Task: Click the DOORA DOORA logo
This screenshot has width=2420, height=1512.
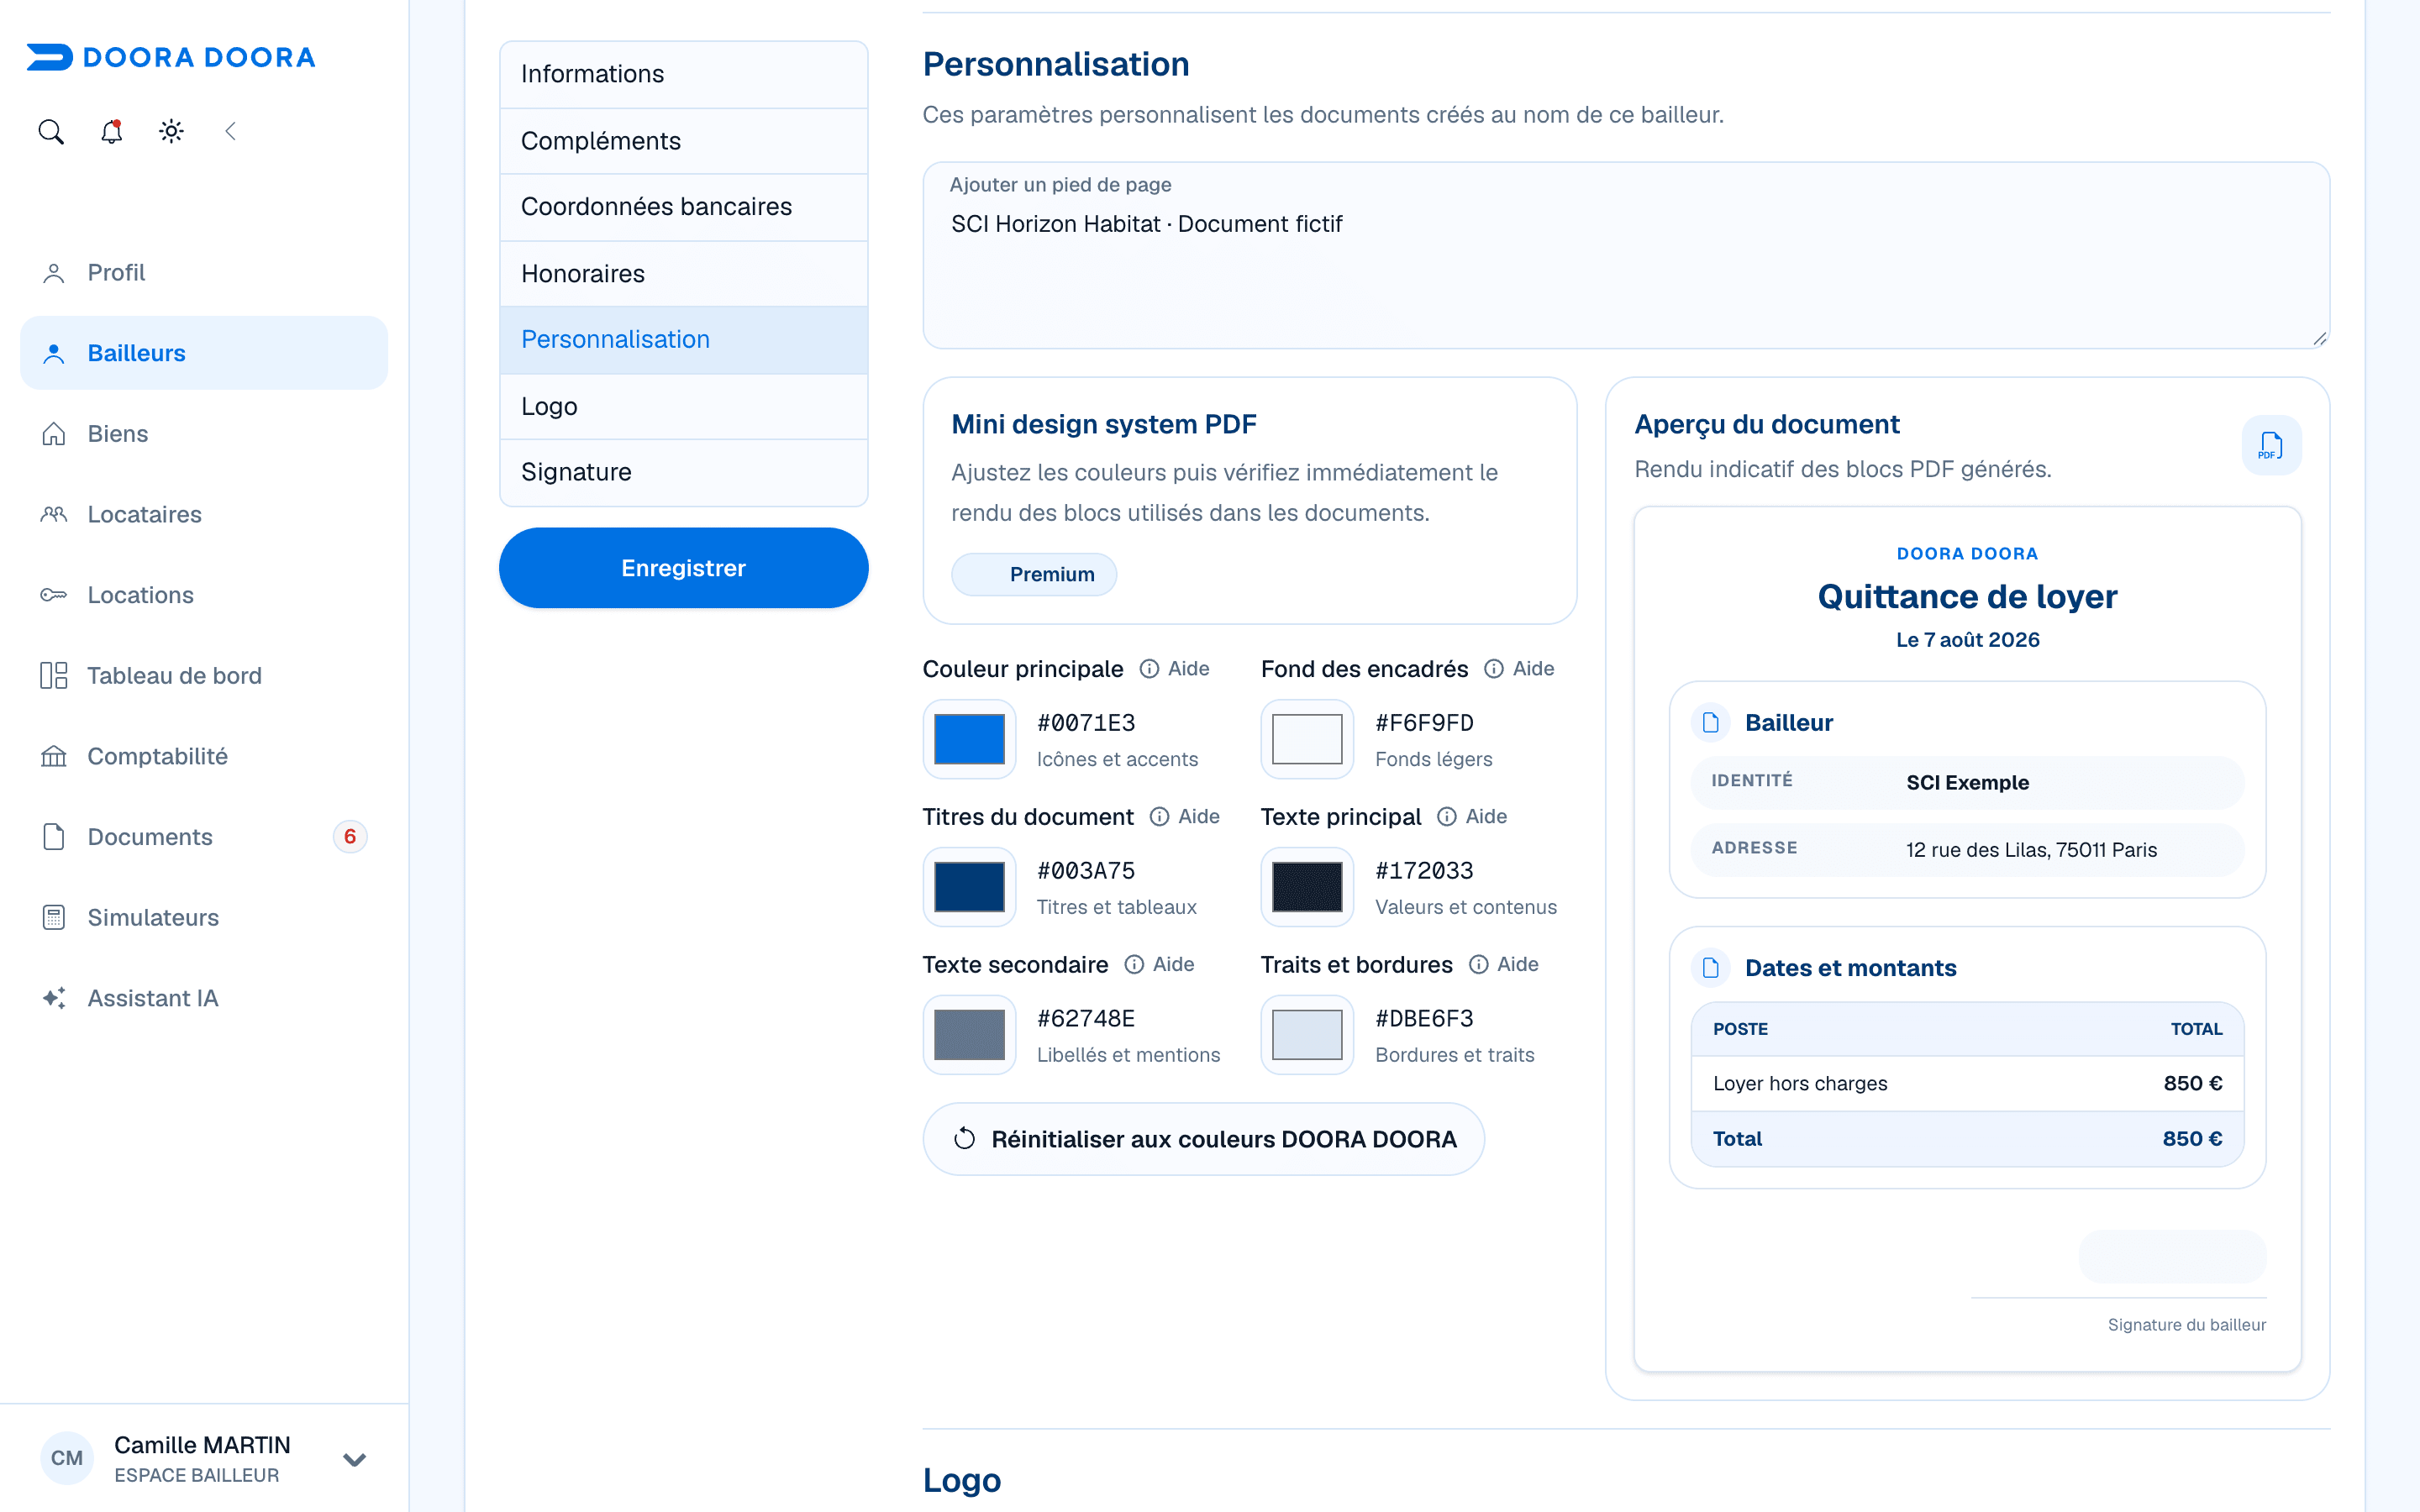Action: pyautogui.click(x=171, y=57)
